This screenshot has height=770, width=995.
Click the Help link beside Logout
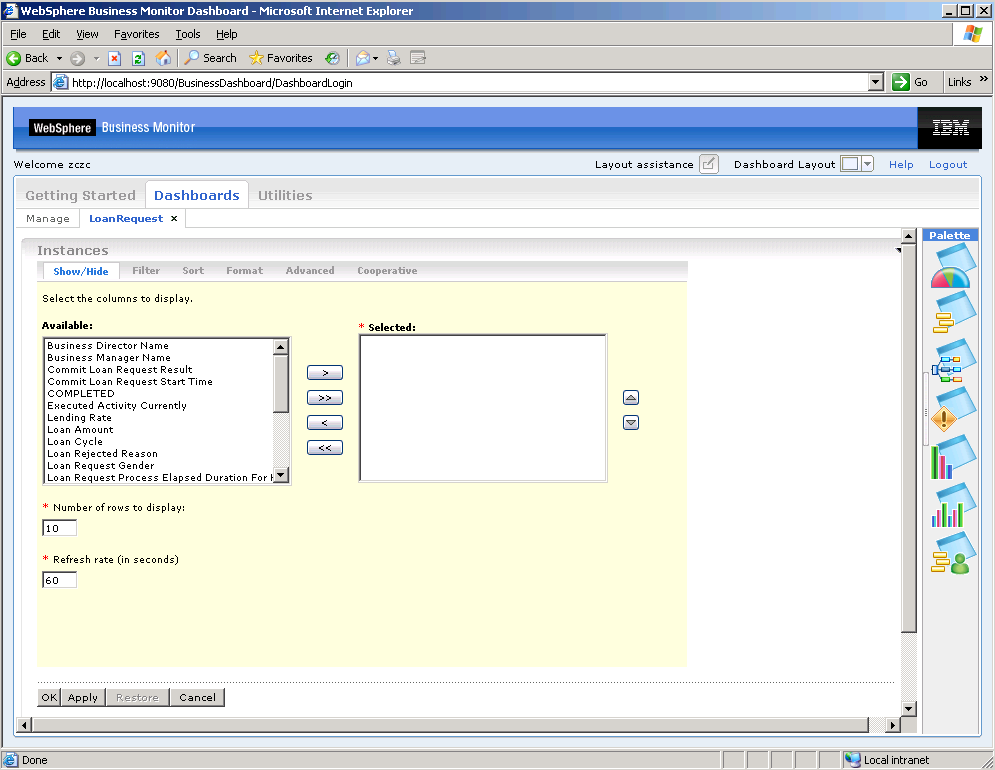(x=901, y=164)
